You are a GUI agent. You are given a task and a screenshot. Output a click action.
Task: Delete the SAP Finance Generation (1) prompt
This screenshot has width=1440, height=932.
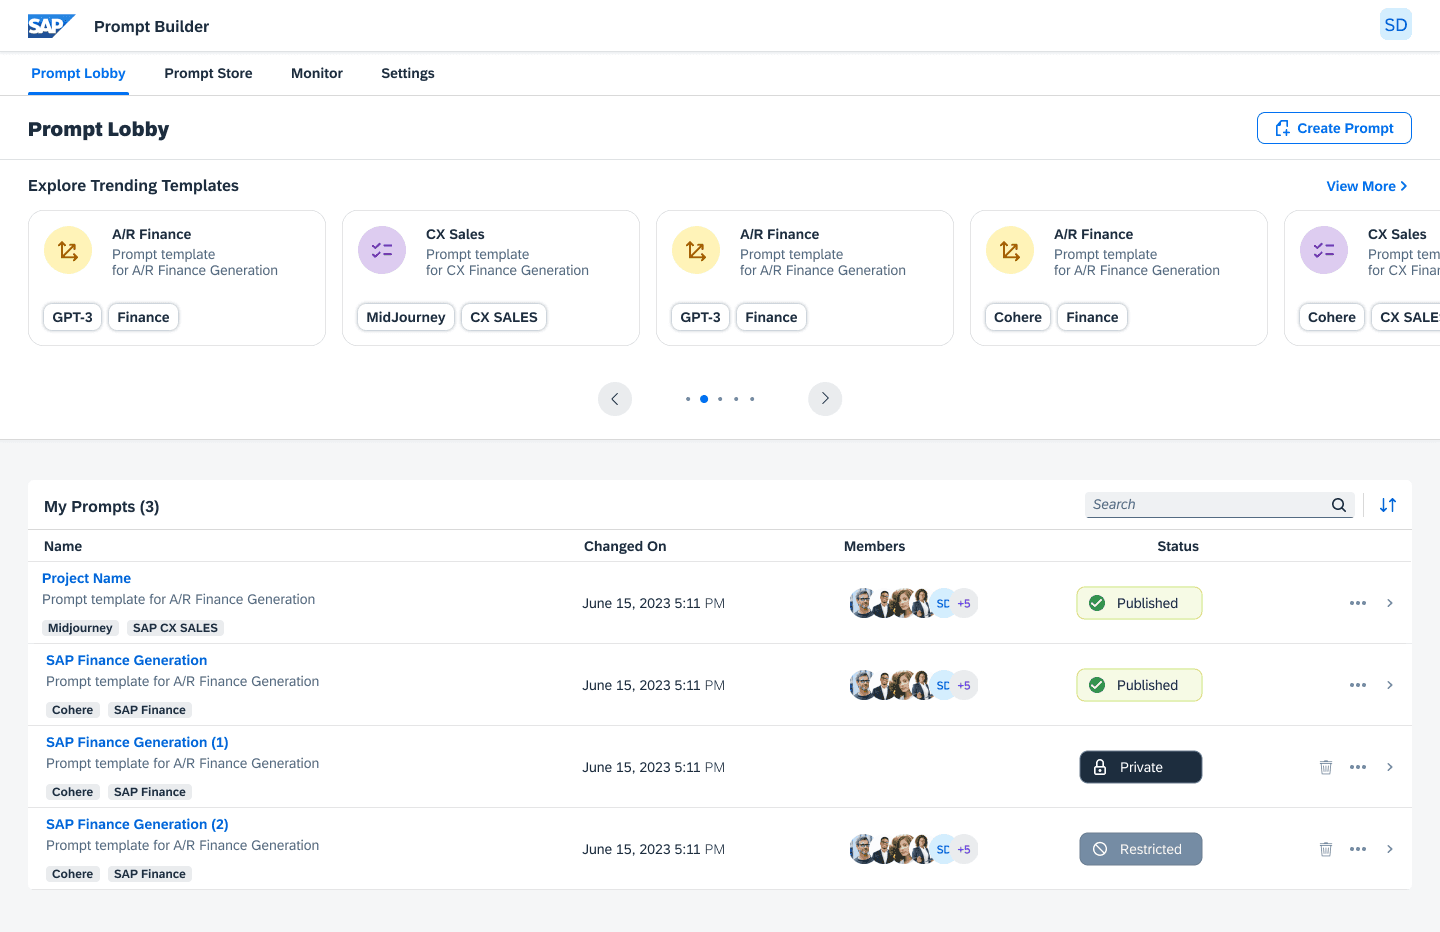(1326, 767)
